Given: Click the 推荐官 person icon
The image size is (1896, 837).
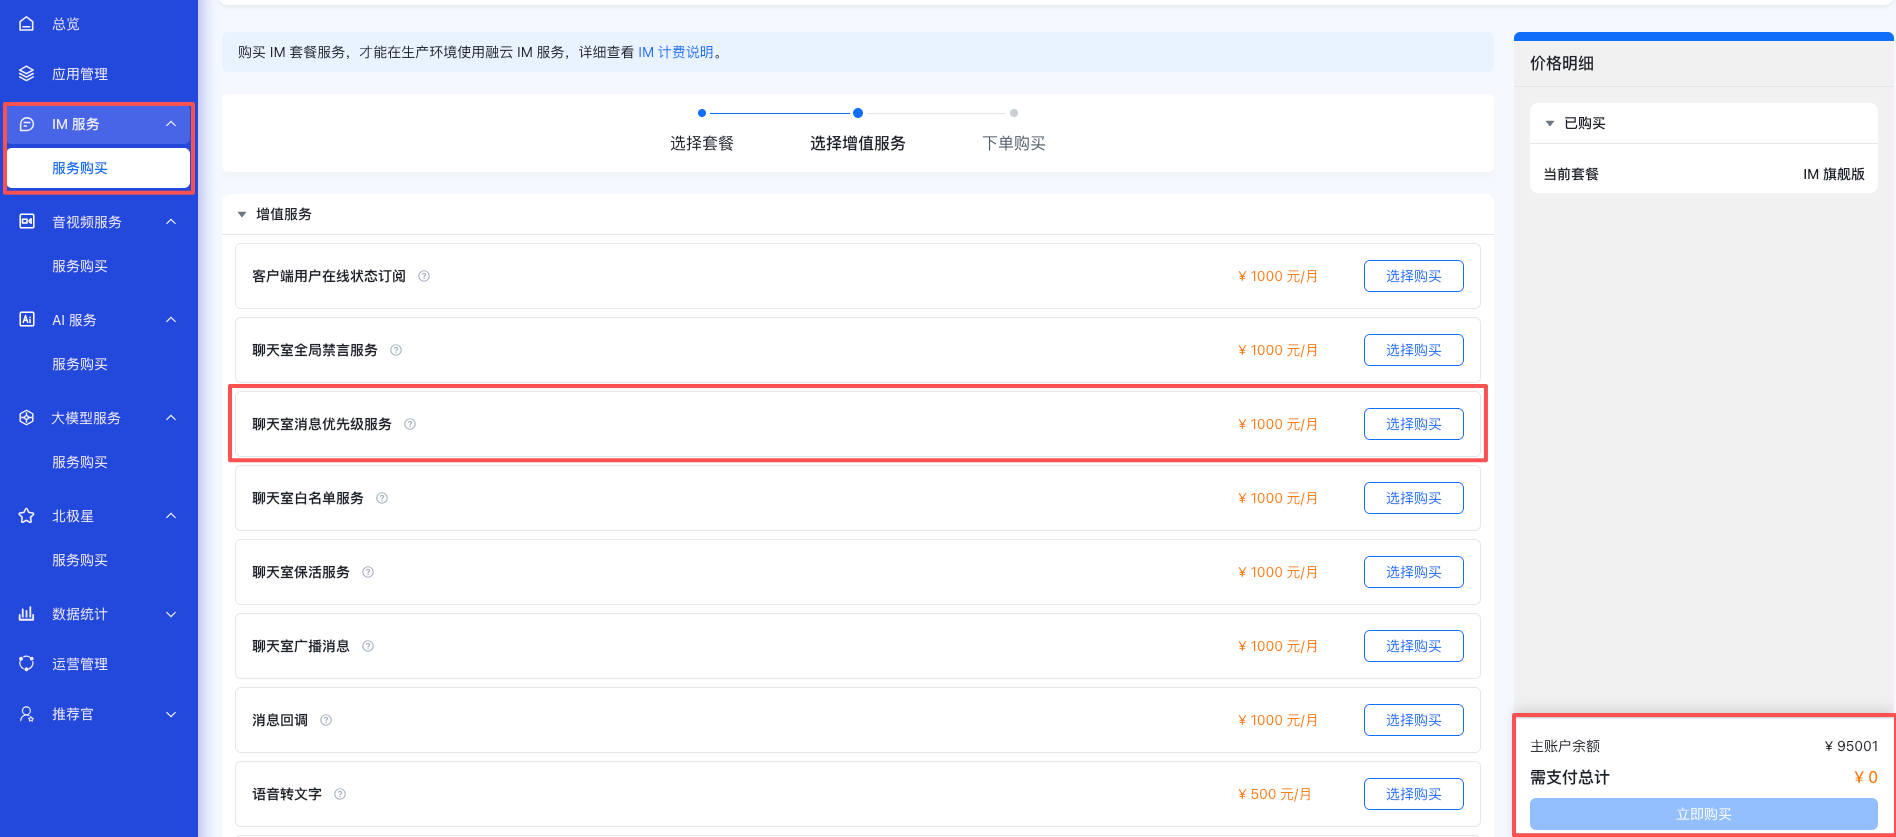Looking at the screenshot, I should click(27, 714).
